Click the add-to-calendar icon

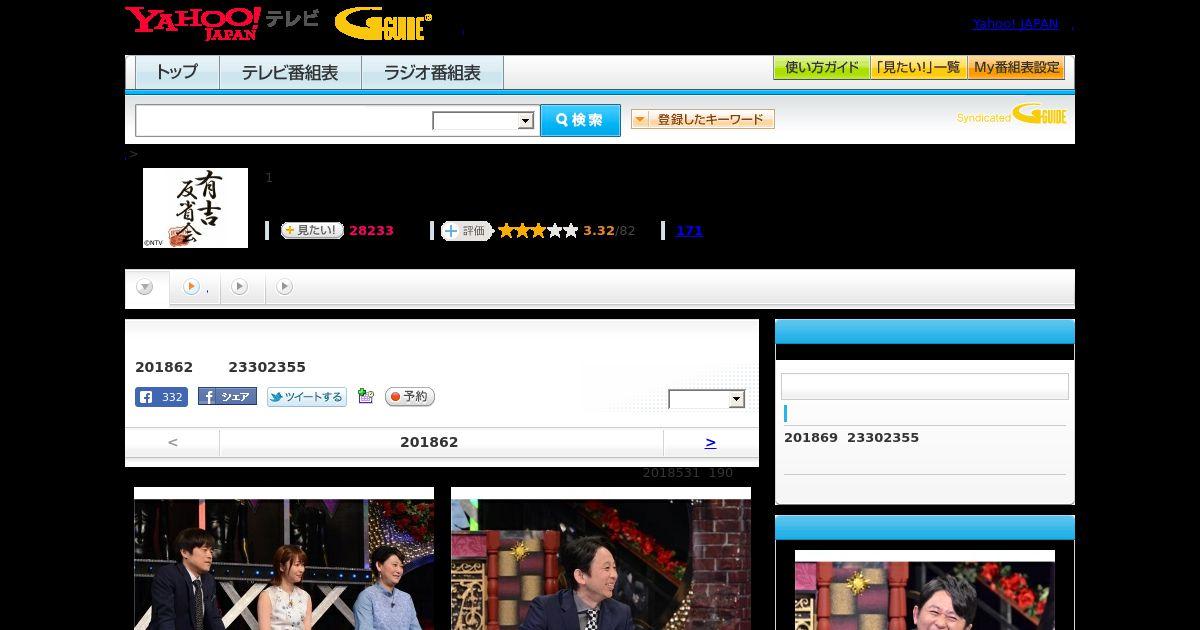tap(365, 397)
